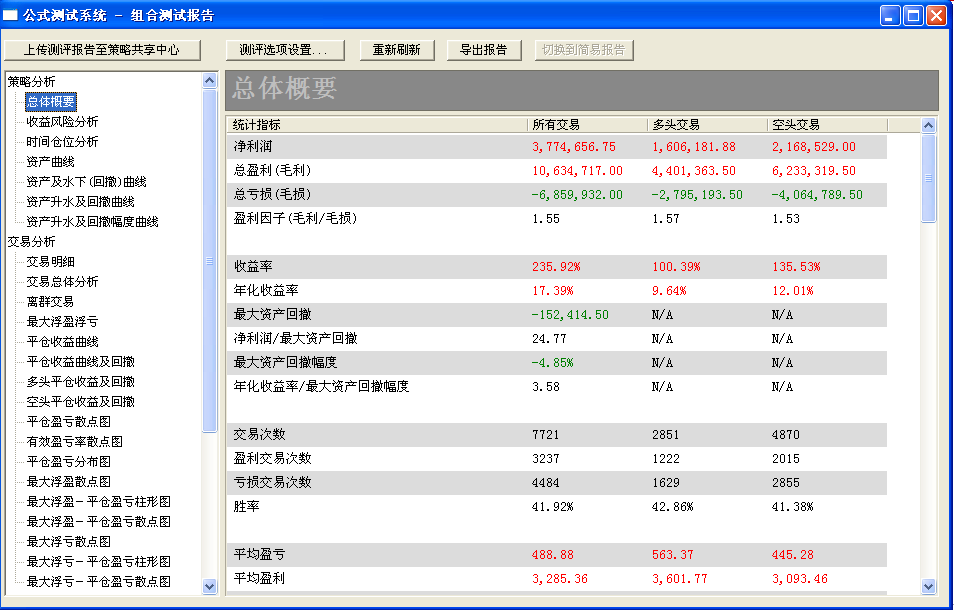Open 时间仓位分析 tree item
954x610 pixels.
point(62,142)
